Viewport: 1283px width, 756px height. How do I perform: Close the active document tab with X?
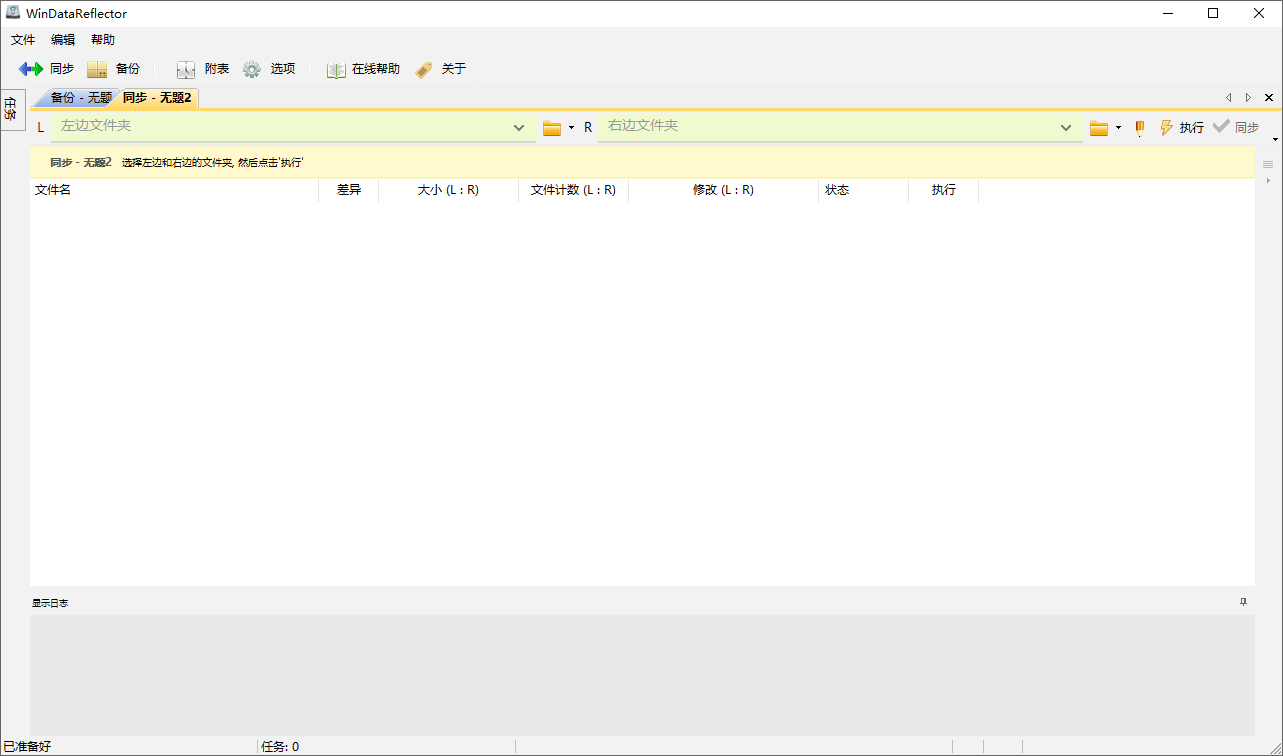(1269, 97)
